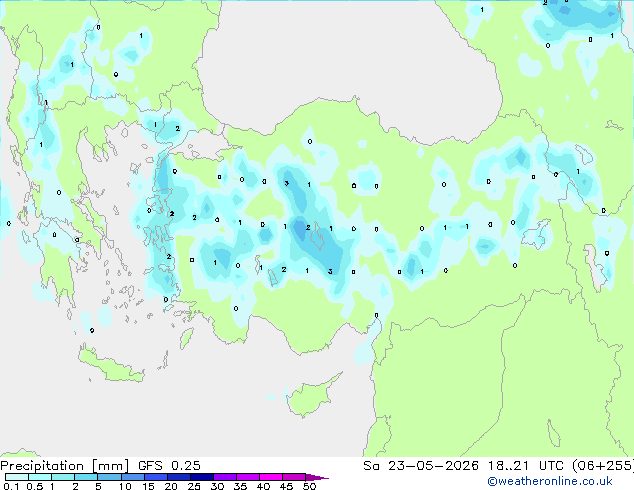This screenshot has height=490, width=634.
Task: Click the '30' legend scale label
Action: (217, 486)
